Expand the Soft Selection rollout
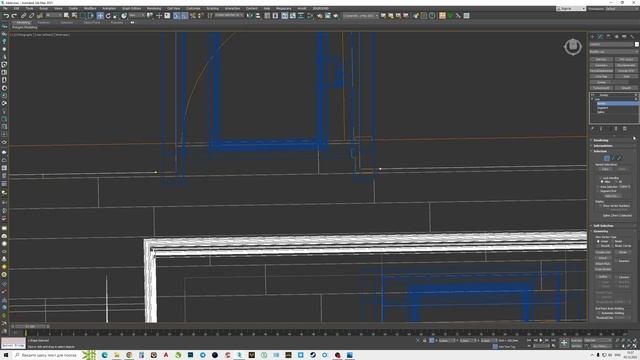Image resolution: width=640 pixels, height=360 pixels. click(604, 225)
